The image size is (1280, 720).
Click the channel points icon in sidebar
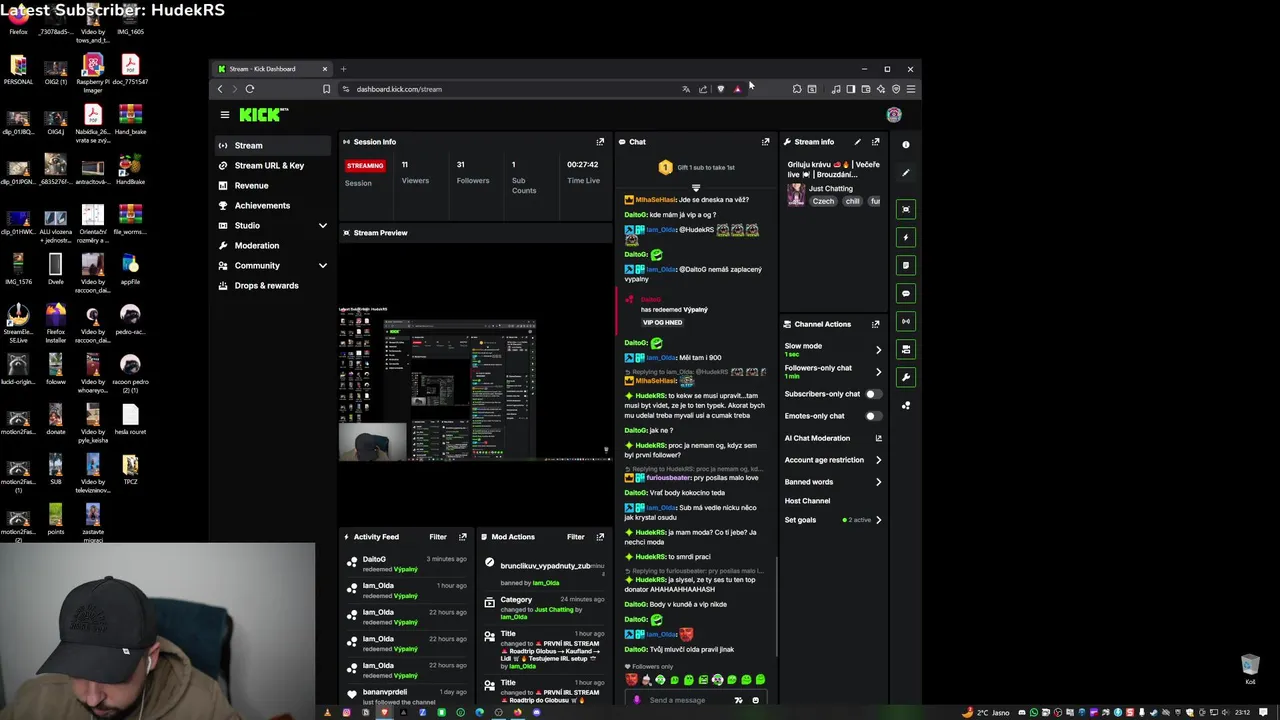pos(906,405)
